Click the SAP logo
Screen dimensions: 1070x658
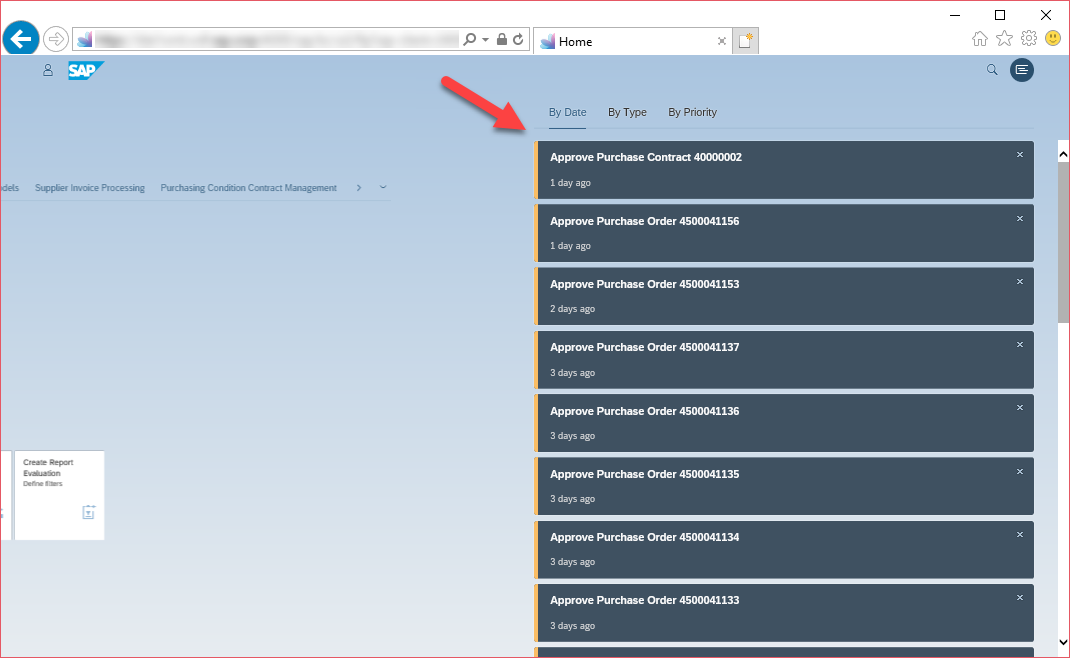(x=85, y=70)
